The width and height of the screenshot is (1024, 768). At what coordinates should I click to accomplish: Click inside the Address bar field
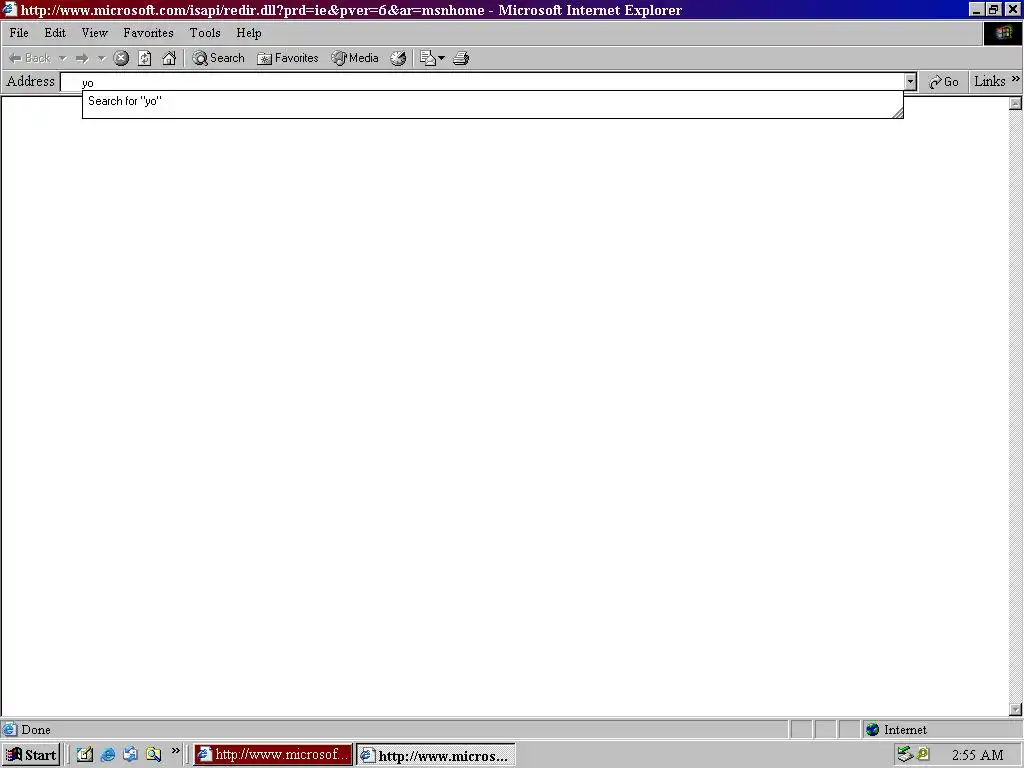tap(483, 82)
